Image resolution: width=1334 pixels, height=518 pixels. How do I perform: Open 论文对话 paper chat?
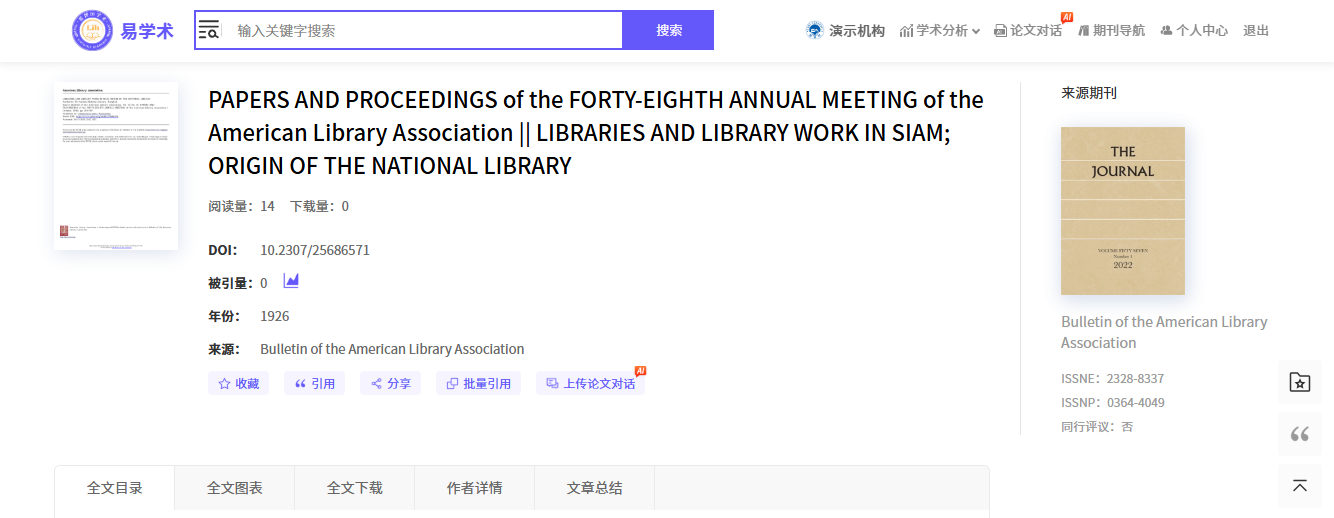[1028, 31]
